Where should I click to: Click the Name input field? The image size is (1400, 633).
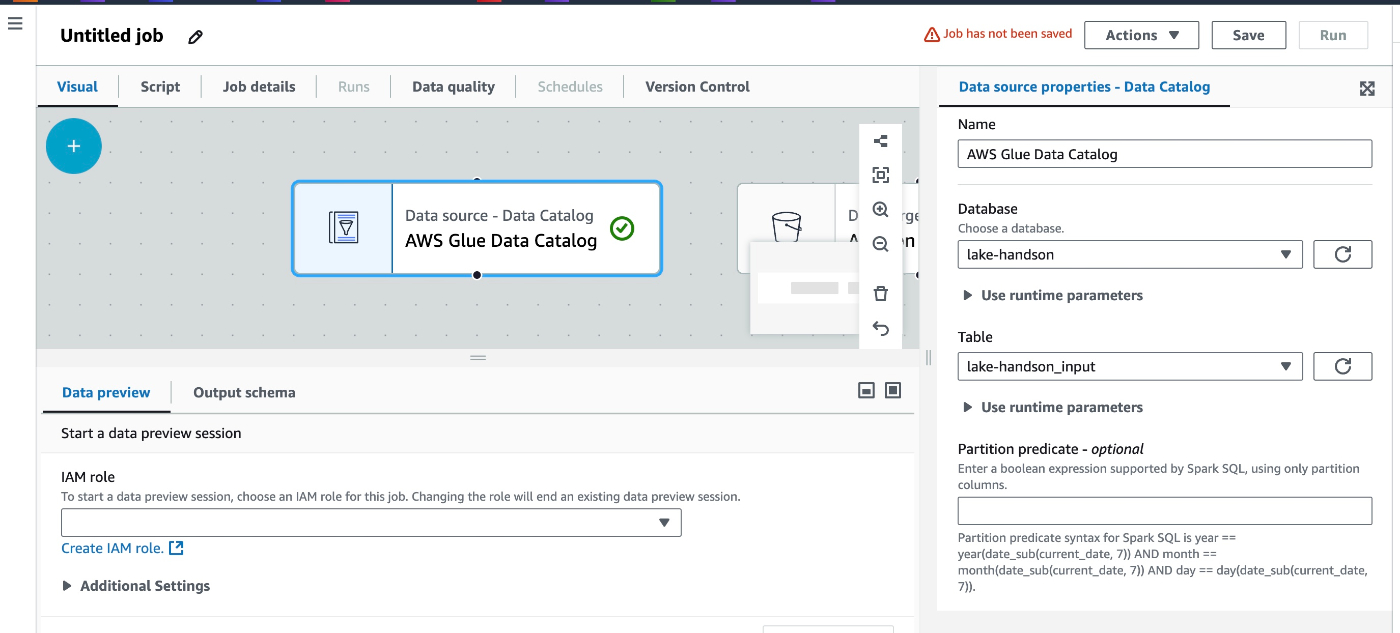(1165, 154)
